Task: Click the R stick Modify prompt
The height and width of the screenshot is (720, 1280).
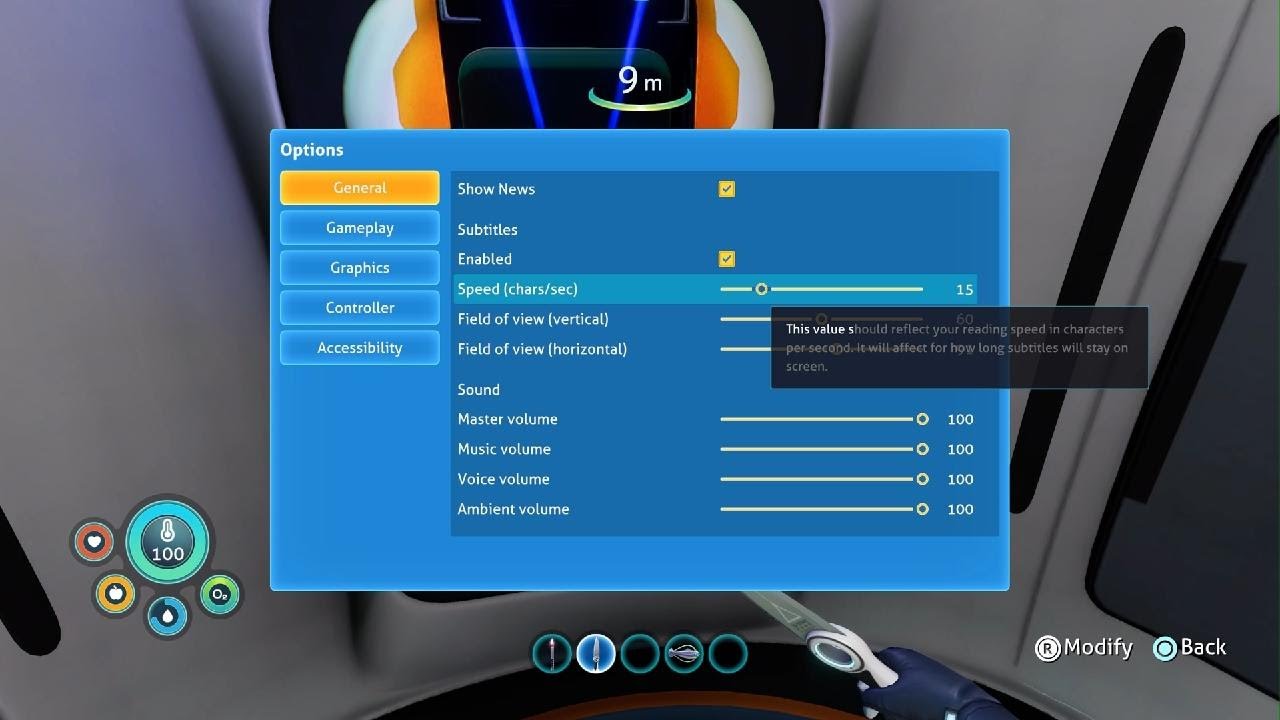Action: click(1084, 648)
